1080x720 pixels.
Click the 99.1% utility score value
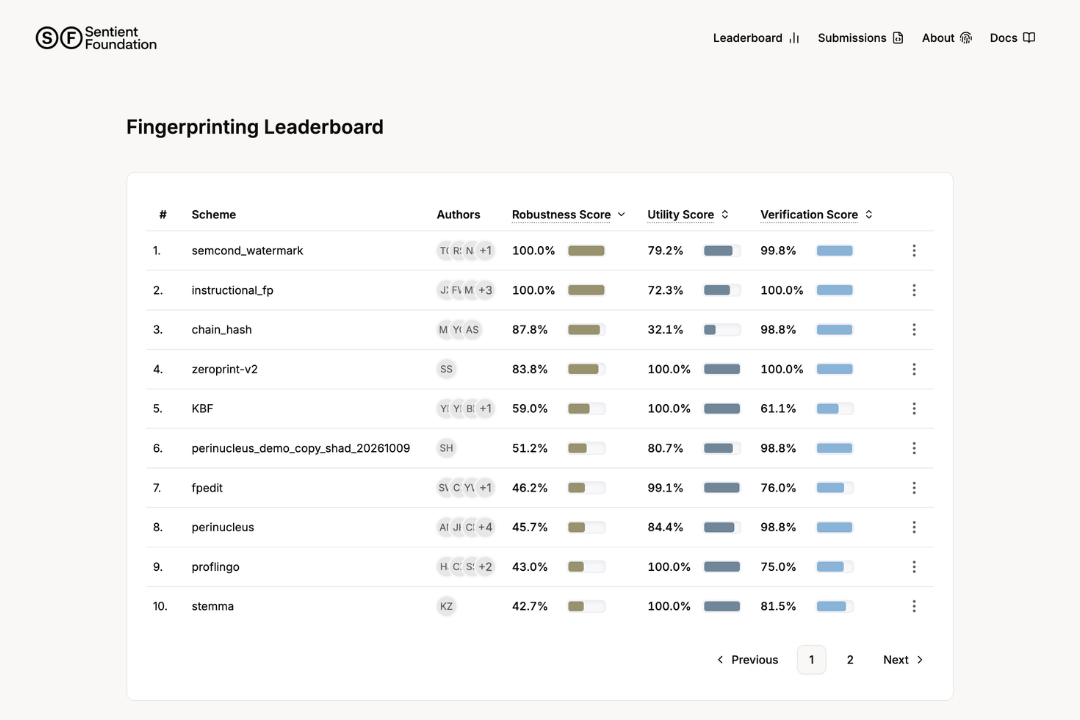click(665, 488)
